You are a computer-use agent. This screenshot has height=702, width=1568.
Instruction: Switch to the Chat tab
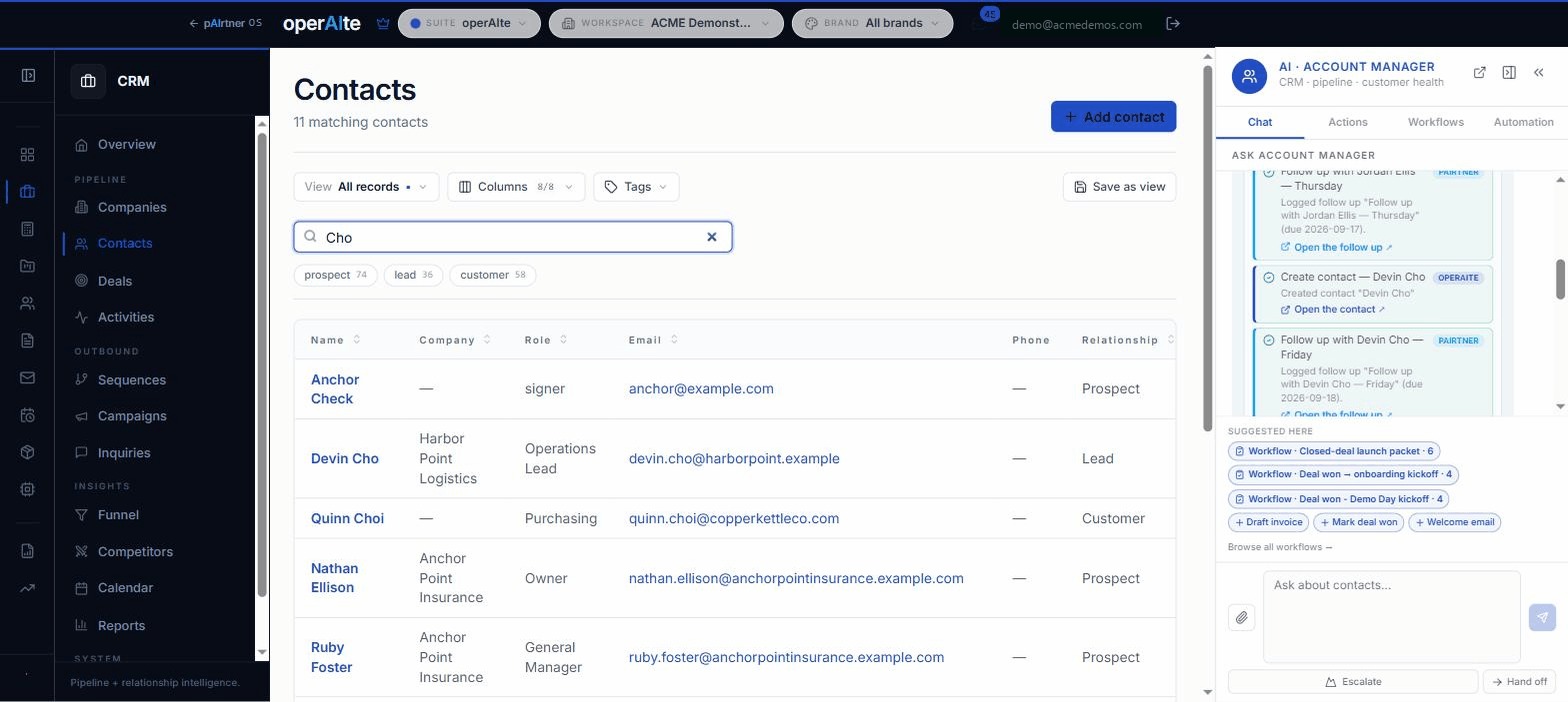tap(1260, 122)
